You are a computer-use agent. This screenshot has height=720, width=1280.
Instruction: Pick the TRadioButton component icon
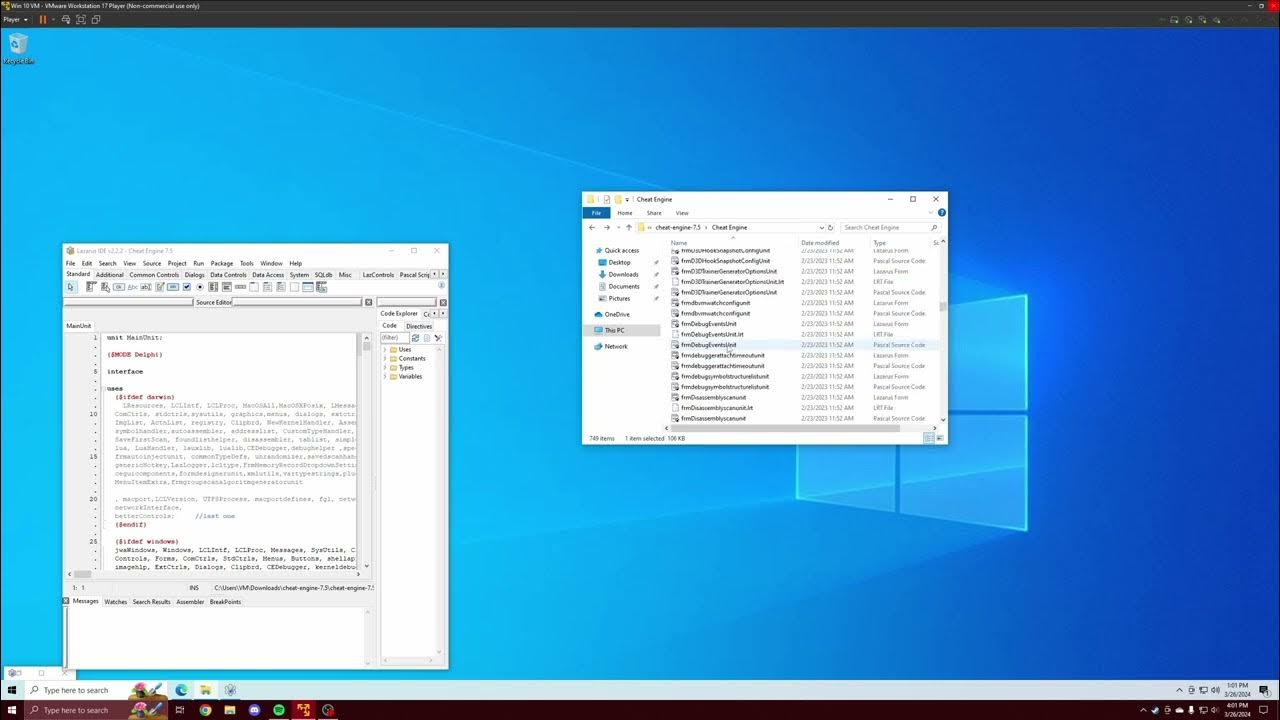point(200,287)
